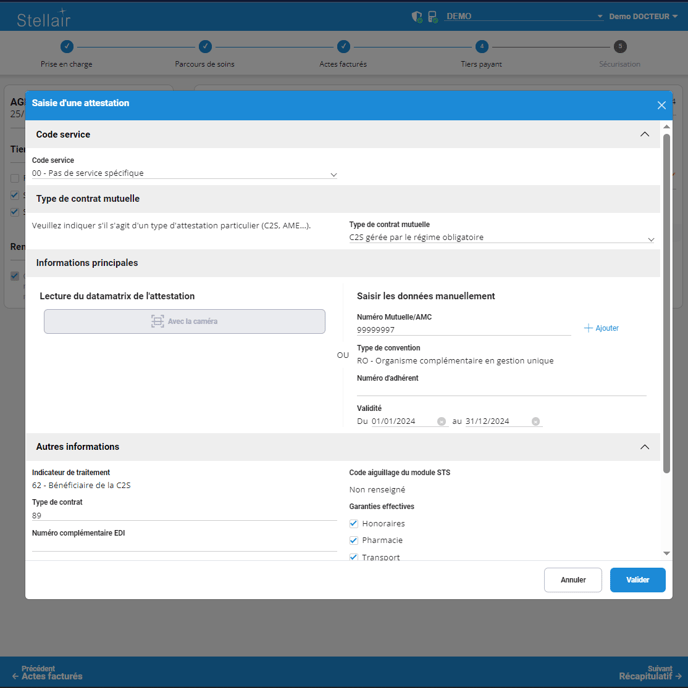Uncheck the Honoraires guarantee checkbox
Image resolution: width=688 pixels, height=688 pixels.
coord(353,523)
